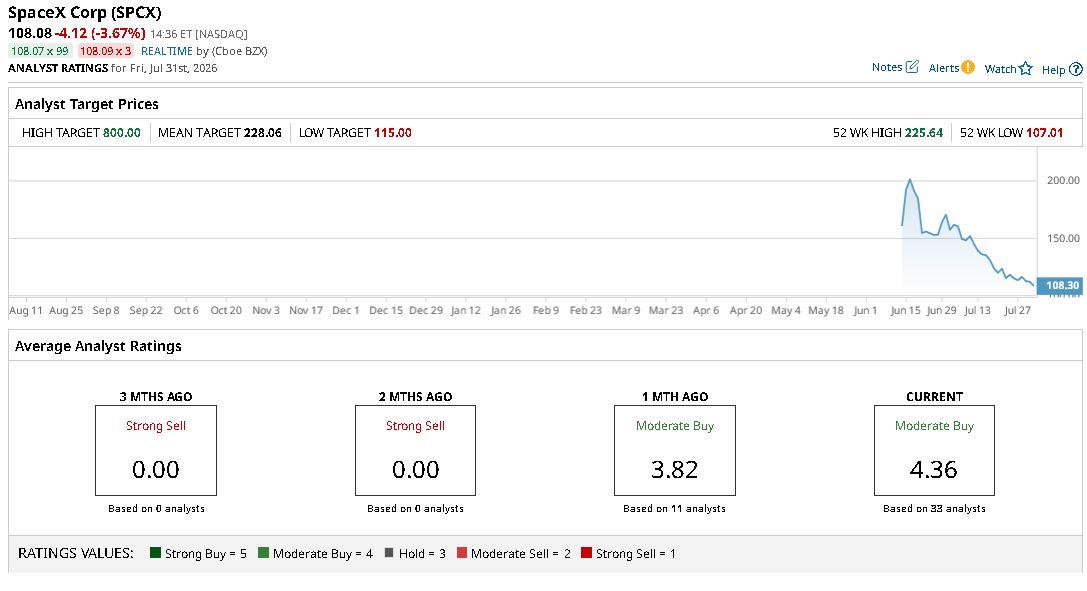The height and width of the screenshot is (591, 1087).
Task: Click the LOW TARGET value 115.00
Action: [x=393, y=132]
